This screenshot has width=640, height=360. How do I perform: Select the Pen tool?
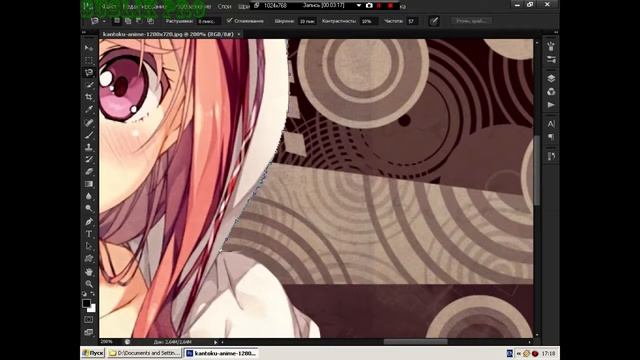tap(89, 222)
